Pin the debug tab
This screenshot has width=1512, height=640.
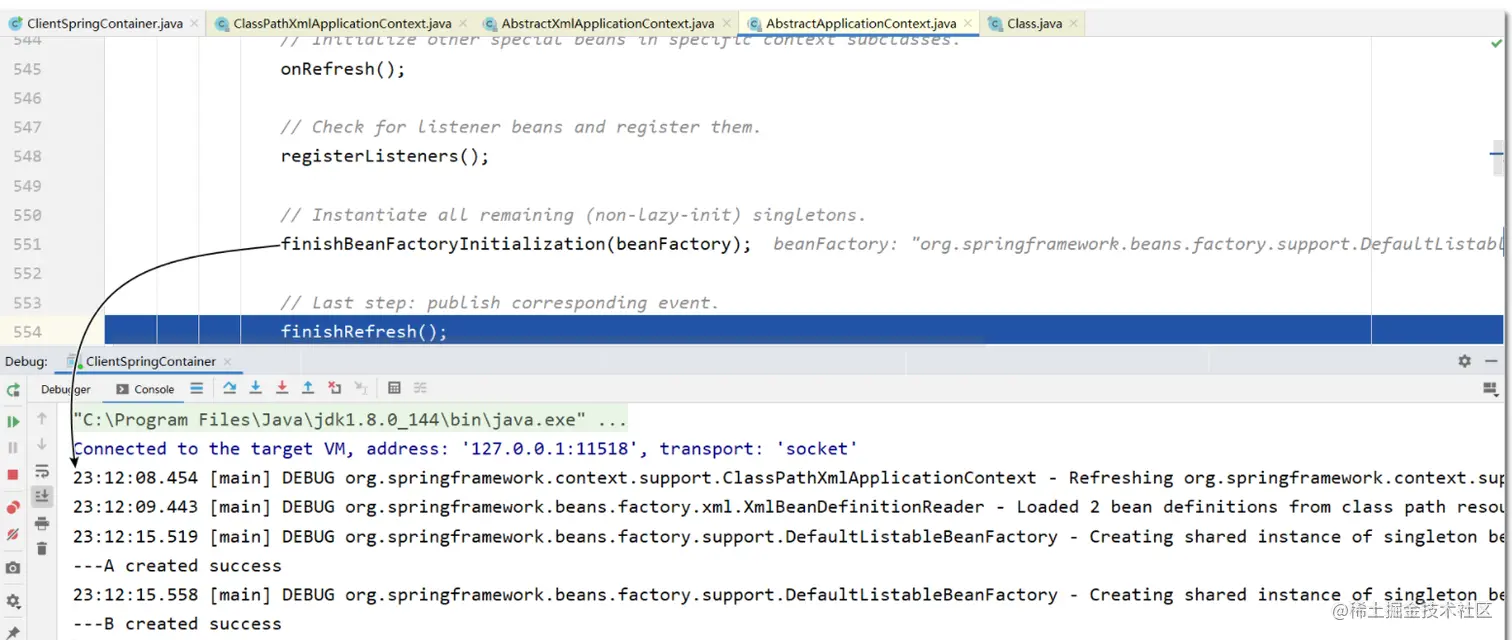coord(13,632)
